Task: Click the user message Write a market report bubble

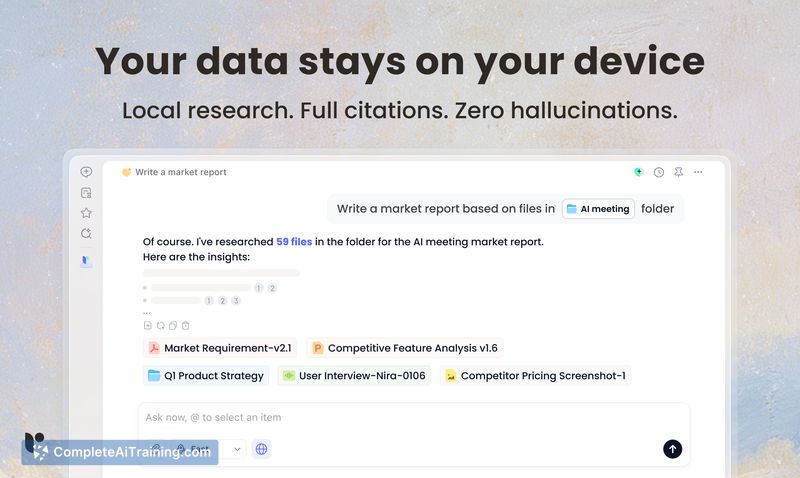Action: coord(505,209)
